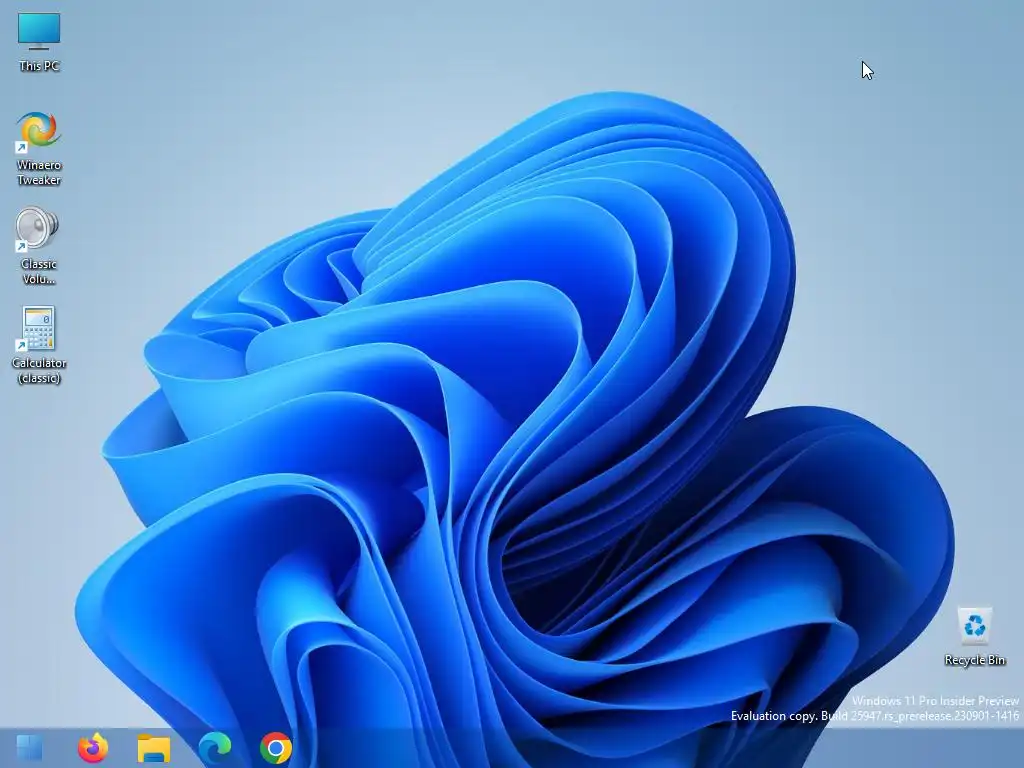Click the "Winaero Tweaker" label text
This screenshot has width=1024, height=768.
(x=39, y=172)
